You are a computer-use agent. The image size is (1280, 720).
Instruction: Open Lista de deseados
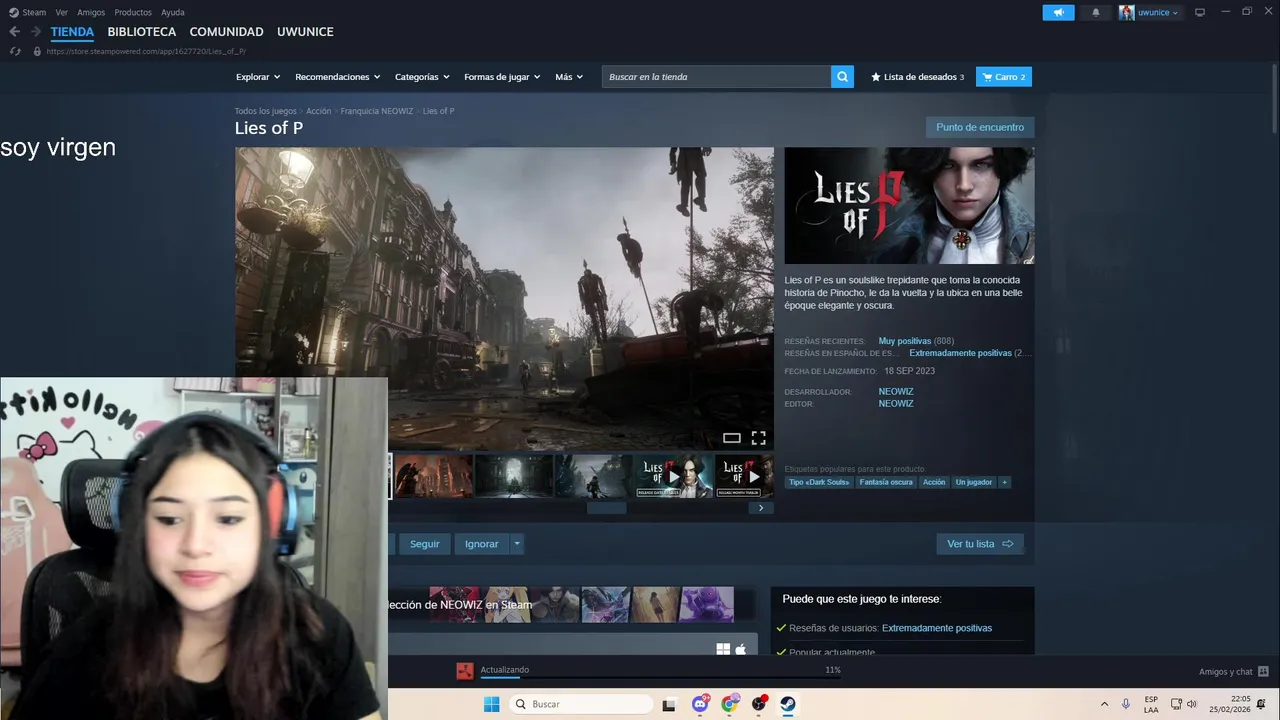[918, 77]
